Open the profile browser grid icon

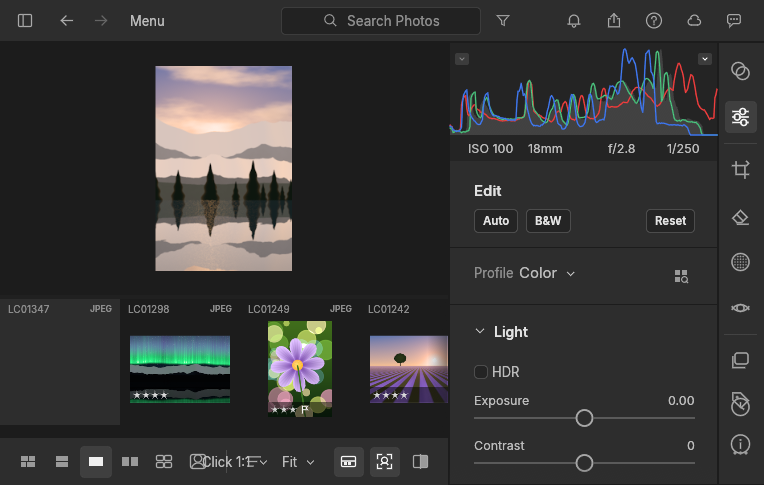pyautogui.click(x=681, y=276)
